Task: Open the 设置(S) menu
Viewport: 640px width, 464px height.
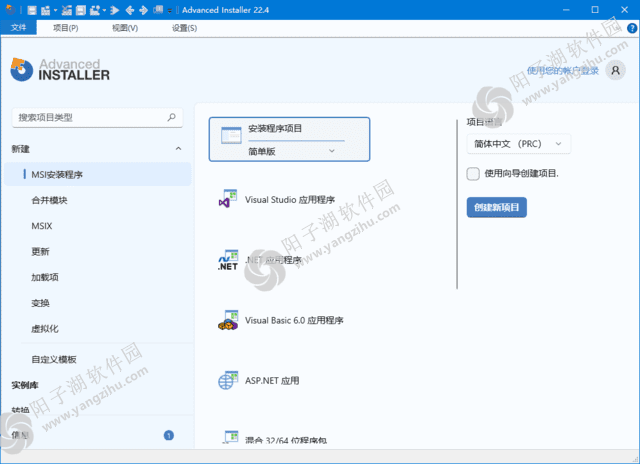Action: point(184,28)
